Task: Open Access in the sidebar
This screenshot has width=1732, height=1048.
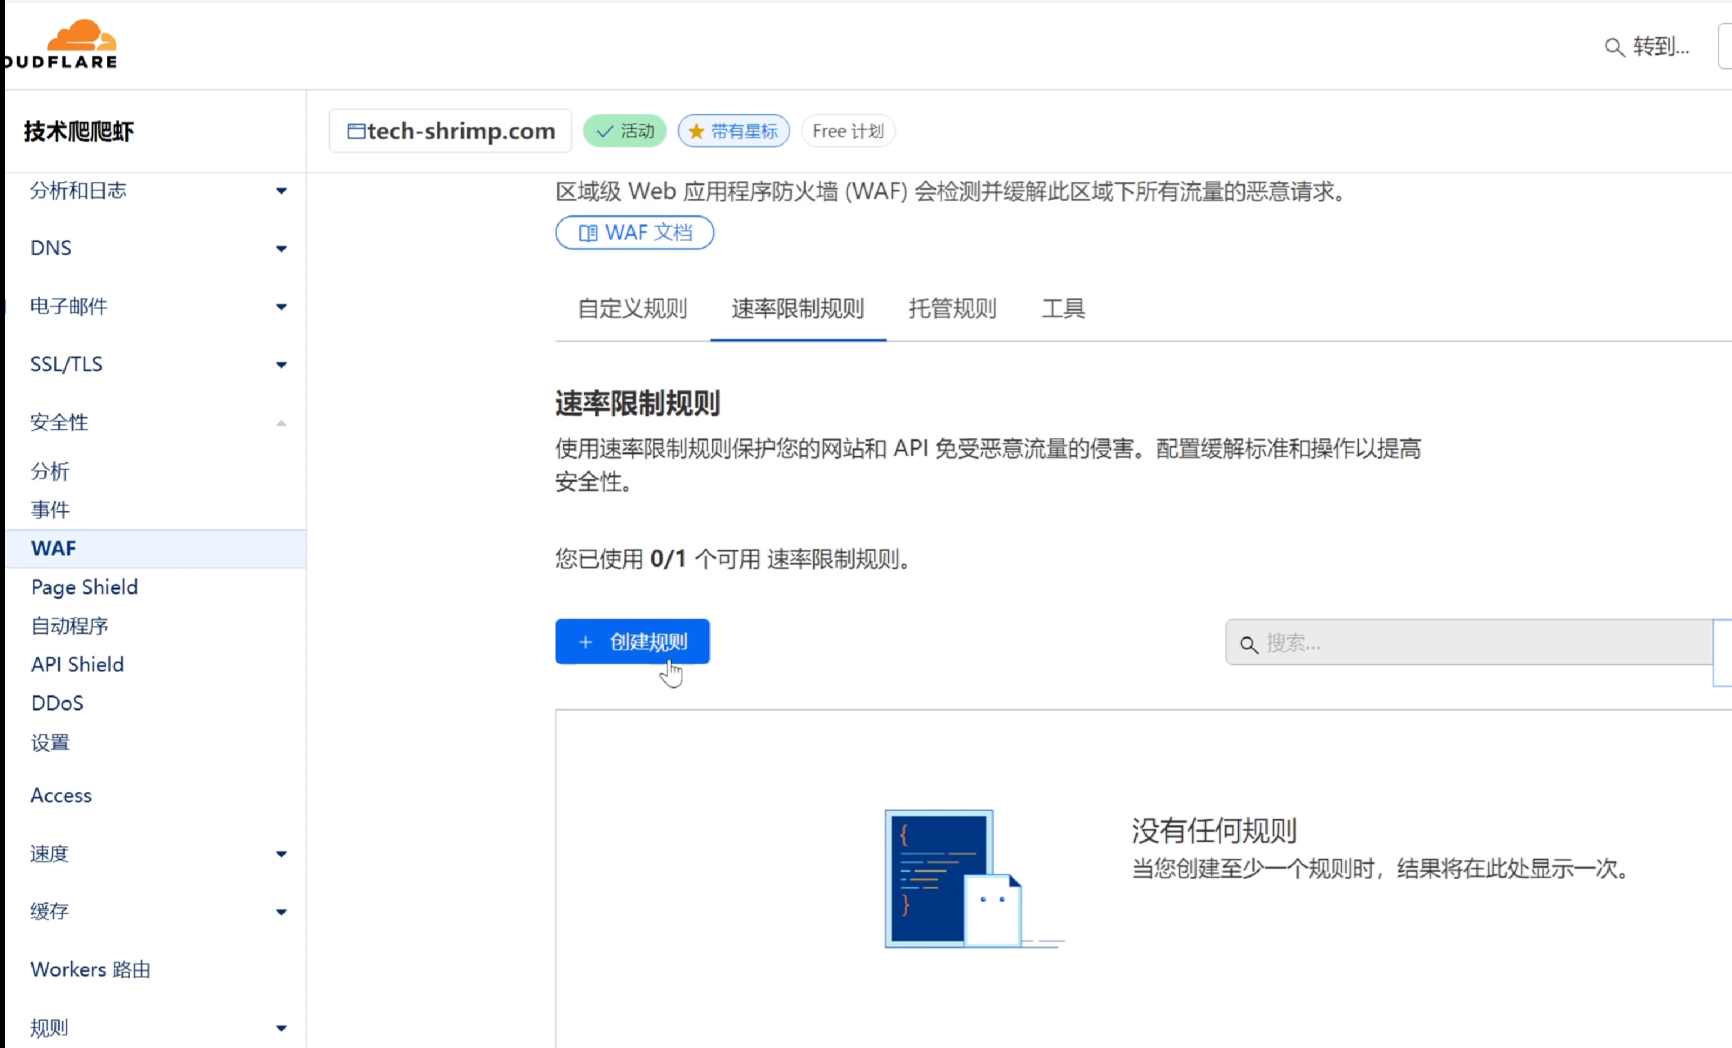Action: (x=61, y=795)
